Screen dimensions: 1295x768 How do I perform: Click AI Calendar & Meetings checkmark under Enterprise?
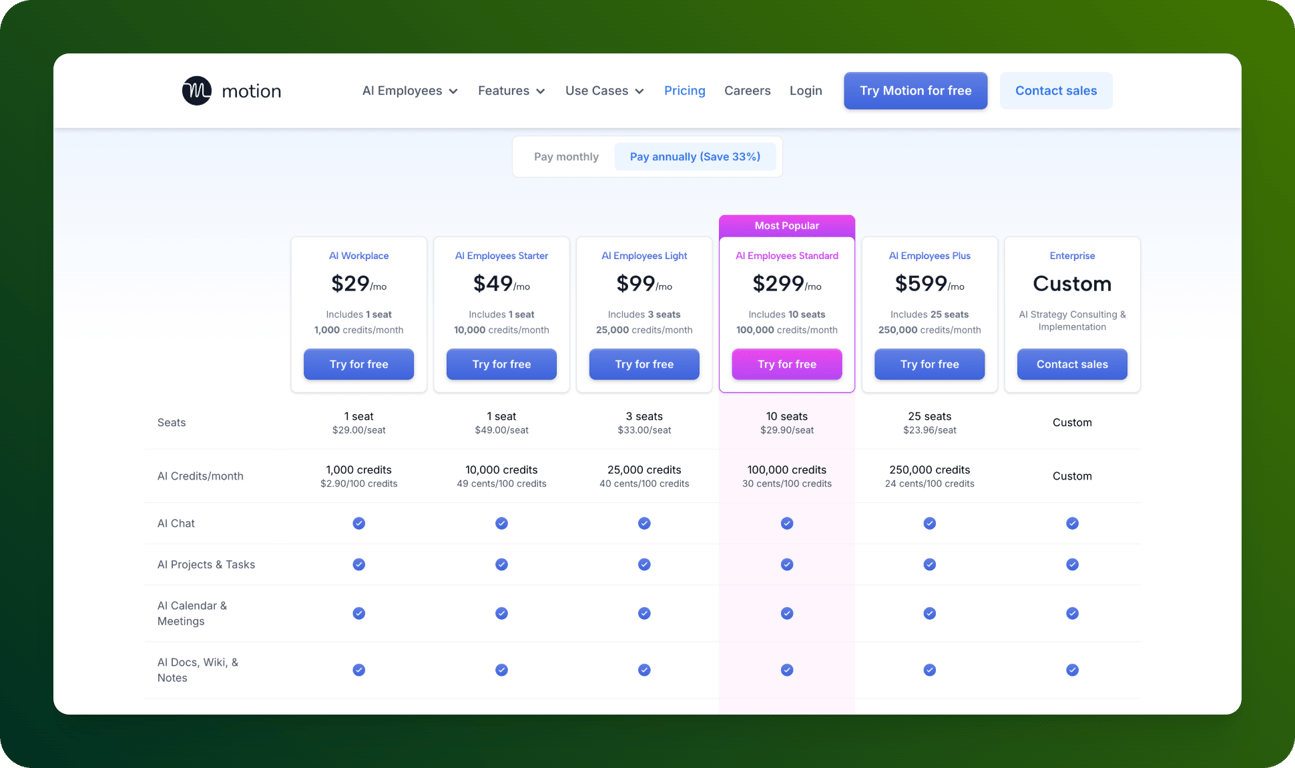coord(1072,613)
